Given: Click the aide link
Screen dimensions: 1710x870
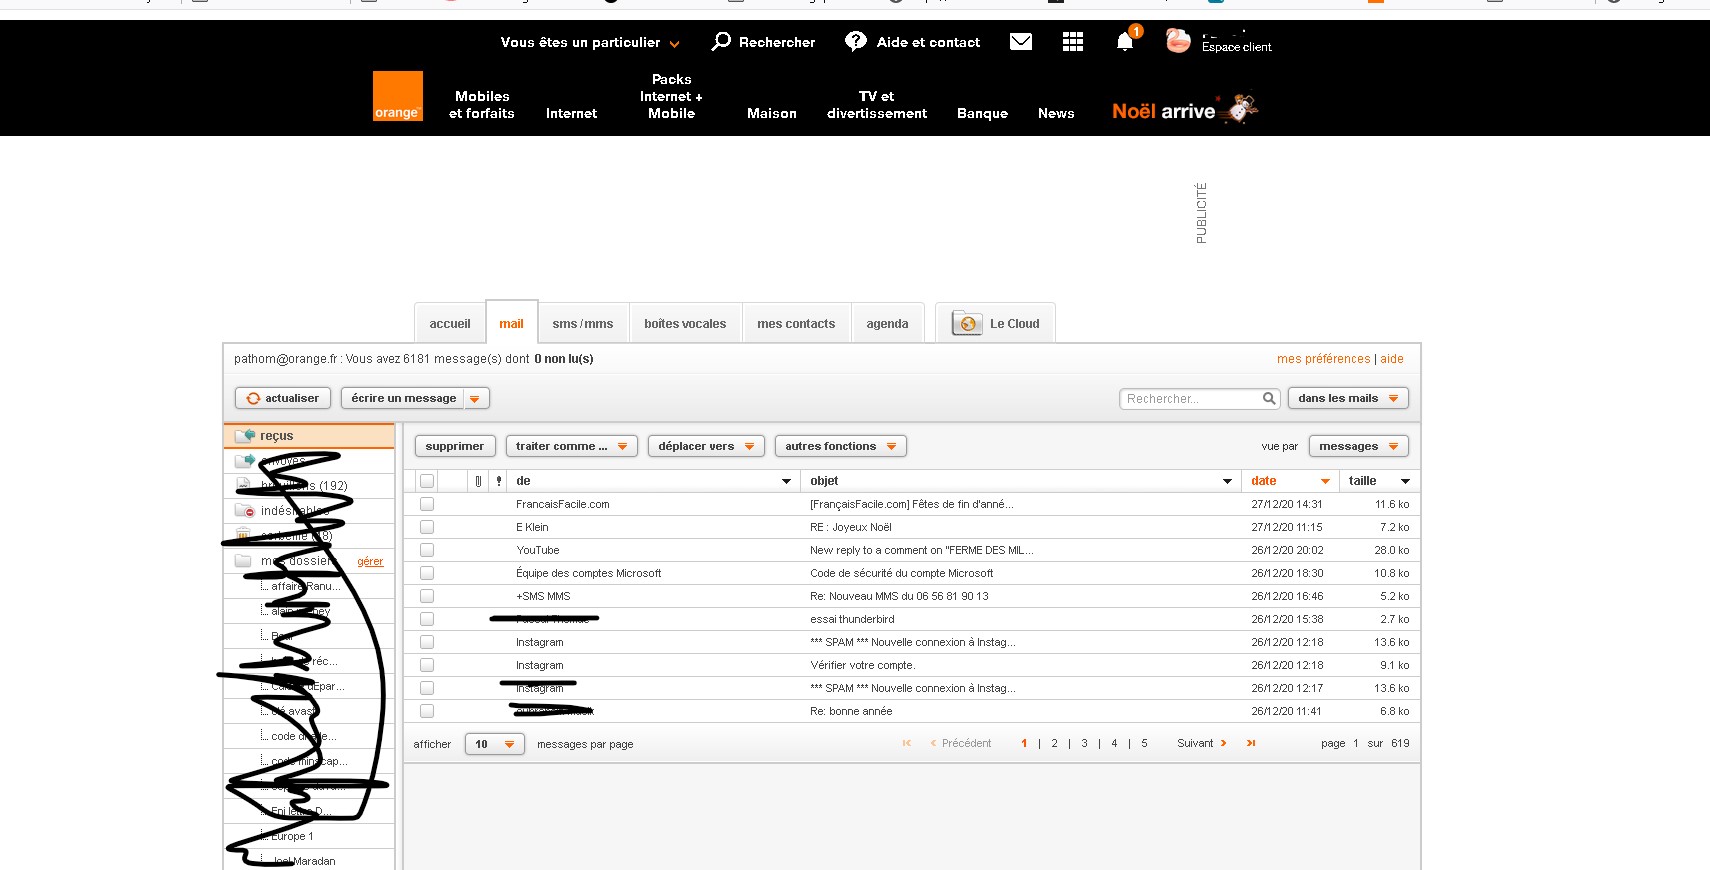Looking at the screenshot, I should (x=1392, y=358).
